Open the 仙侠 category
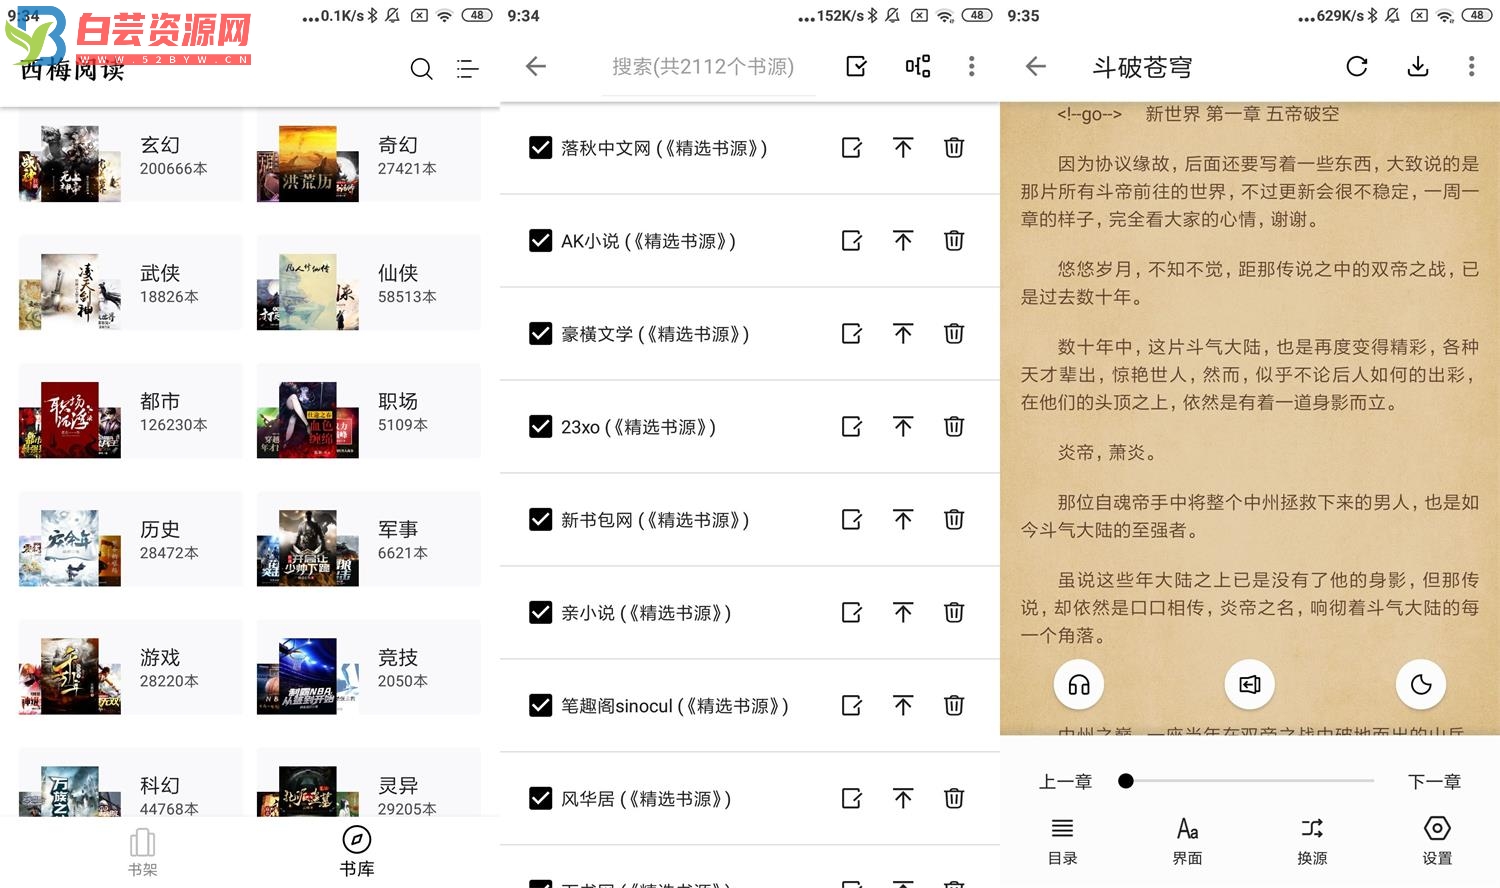 [x=369, y=283]
